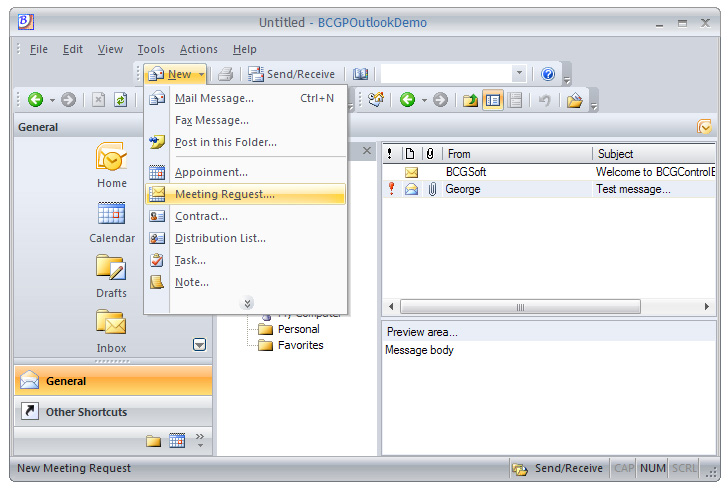Image resolution: width=728 pixels, height=490 pixels.
Task: Go to the Home shortcut icon
Action: pos(111,159)
